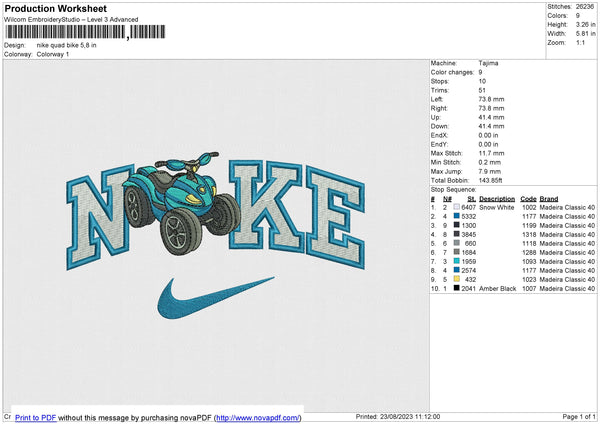This screenshot has height=424, width=600.
Task: Select the barcode under the worksheet title
Action: (85, 32)
